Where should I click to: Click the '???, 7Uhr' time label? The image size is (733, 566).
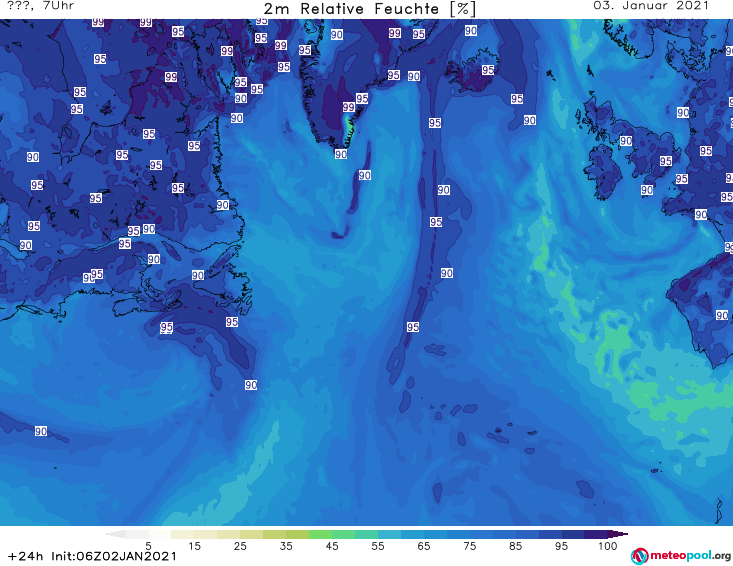tap(41, 6)
